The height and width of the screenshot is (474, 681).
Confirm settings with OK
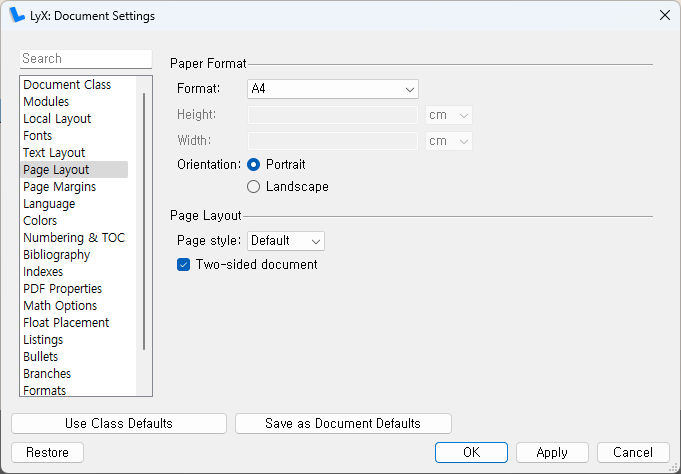(x=471, y=452)
